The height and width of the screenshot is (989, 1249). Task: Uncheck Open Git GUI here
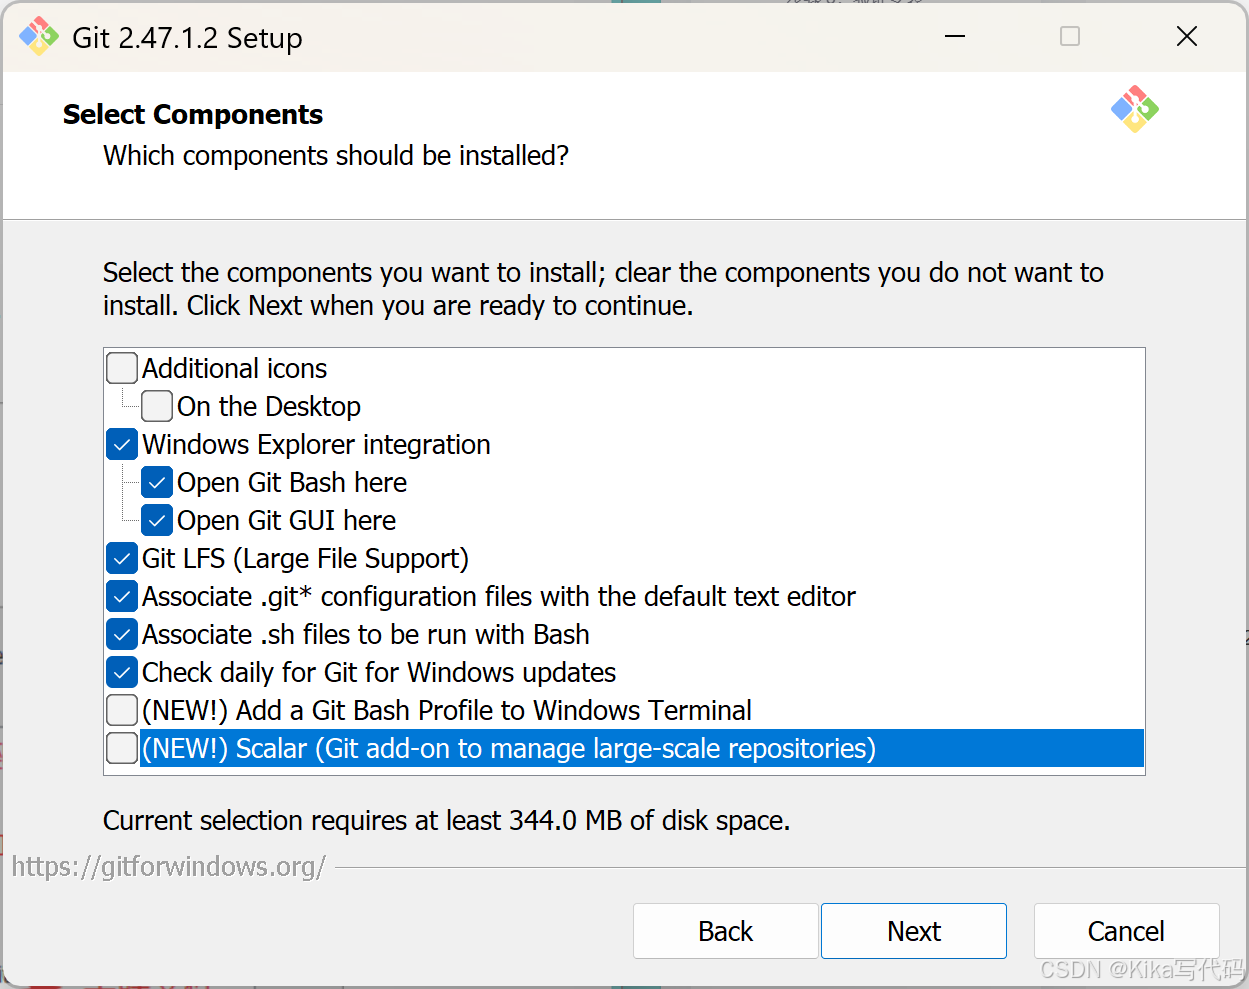coord(157,520)
